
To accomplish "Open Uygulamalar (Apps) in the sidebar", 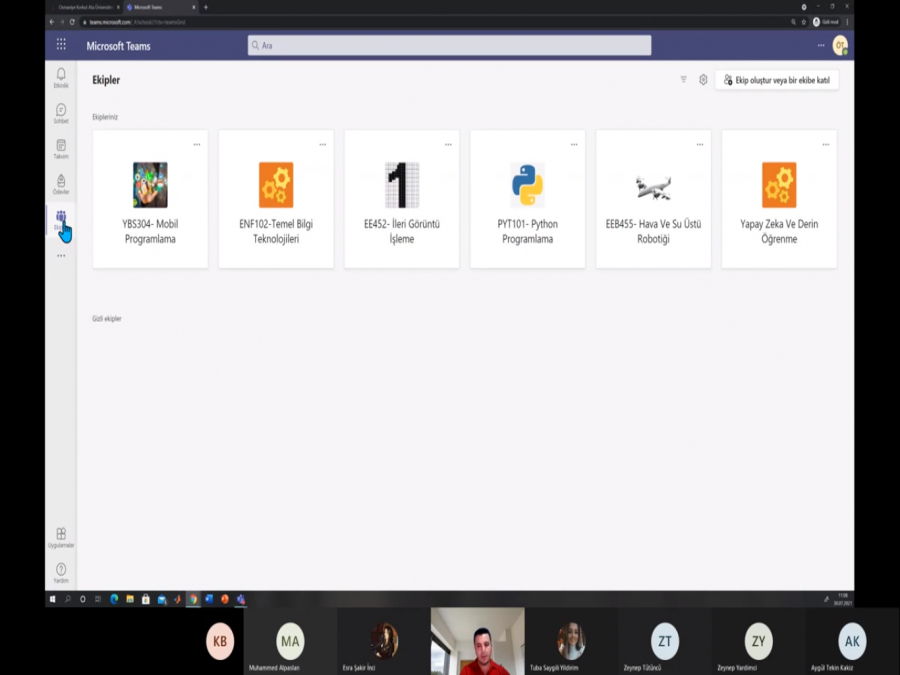I will 61,538.
